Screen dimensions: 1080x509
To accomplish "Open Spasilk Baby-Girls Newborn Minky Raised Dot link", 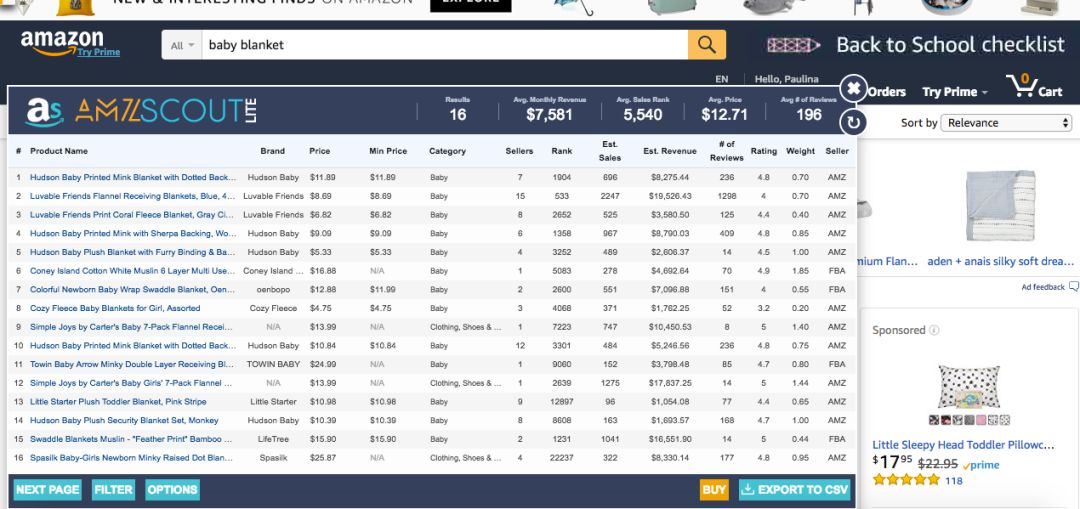I will pos(131,457).
